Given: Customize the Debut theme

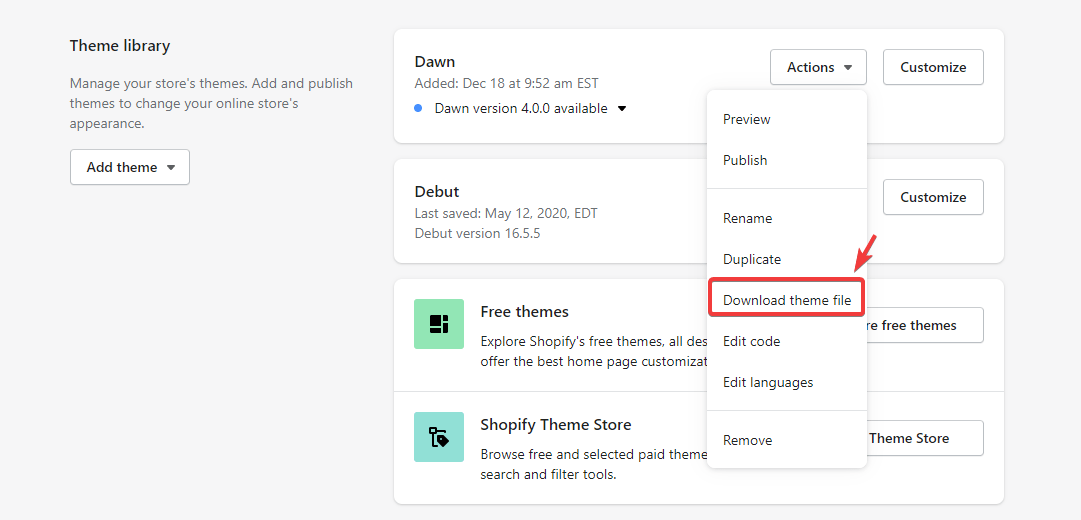Looking at the screenshot, I should [x=933, y=197].
